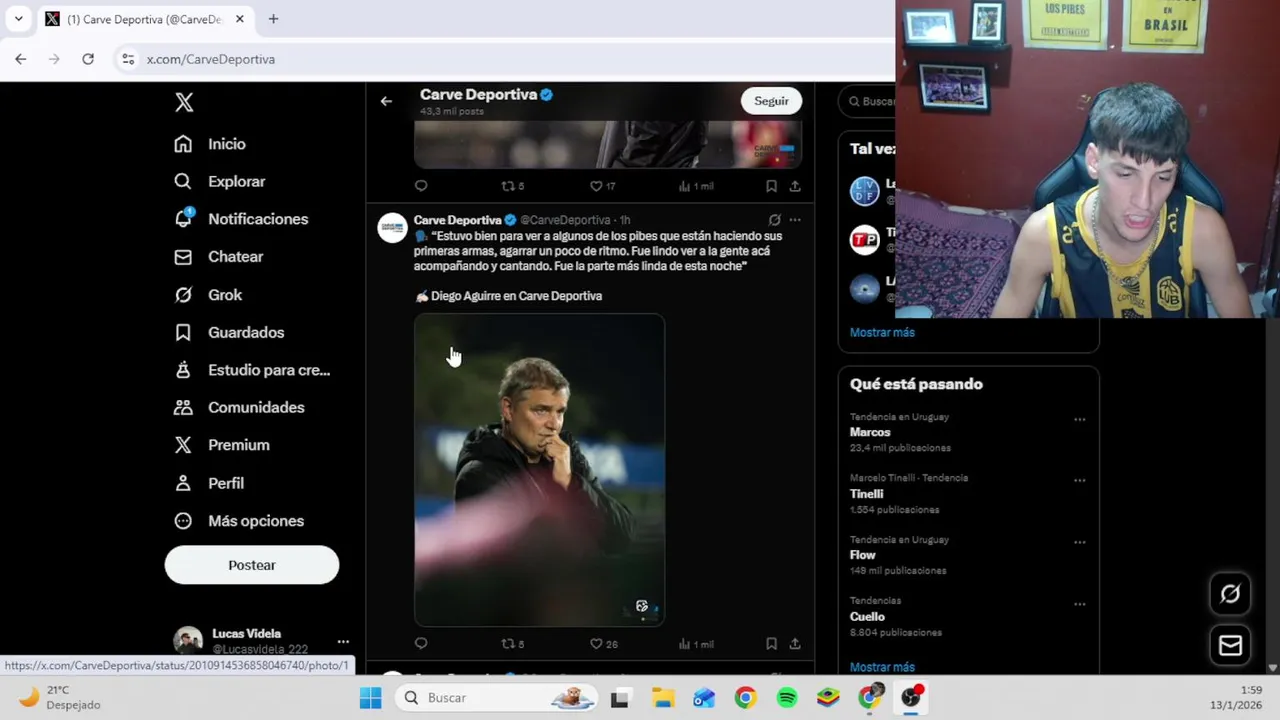Image resolution: width=1280 pixels, height=720 pixels.
Task: Click Mostrar más under suggested accounts
Action: [882, 332]
